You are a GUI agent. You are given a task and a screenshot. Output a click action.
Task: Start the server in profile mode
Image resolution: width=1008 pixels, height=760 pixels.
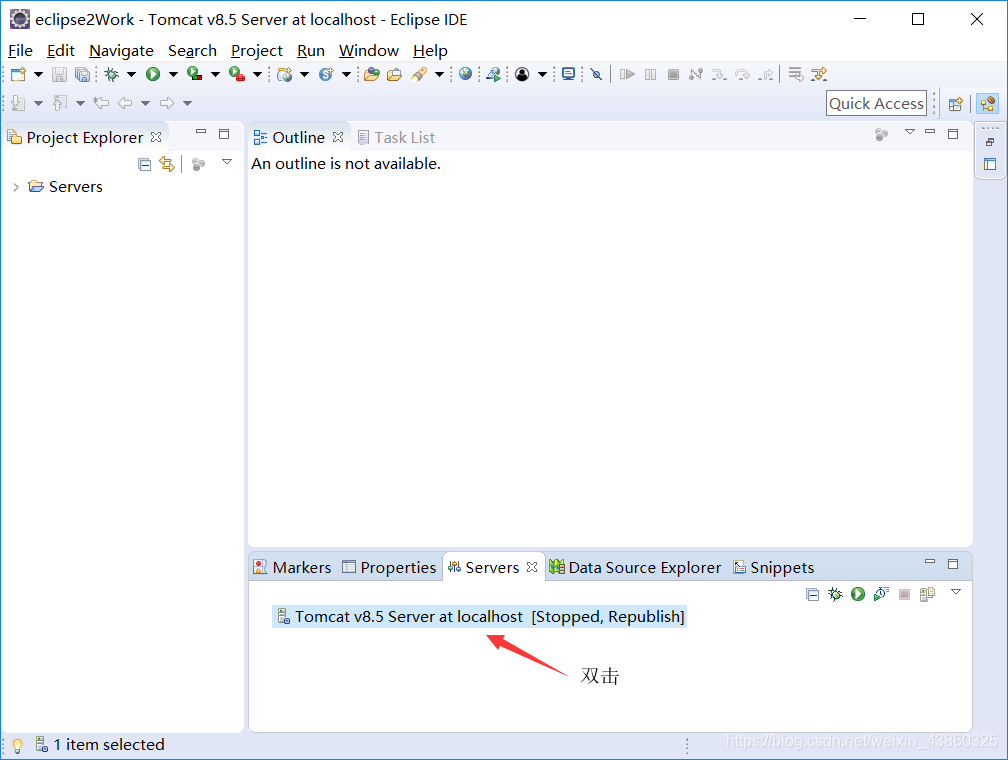click(881, 594)
